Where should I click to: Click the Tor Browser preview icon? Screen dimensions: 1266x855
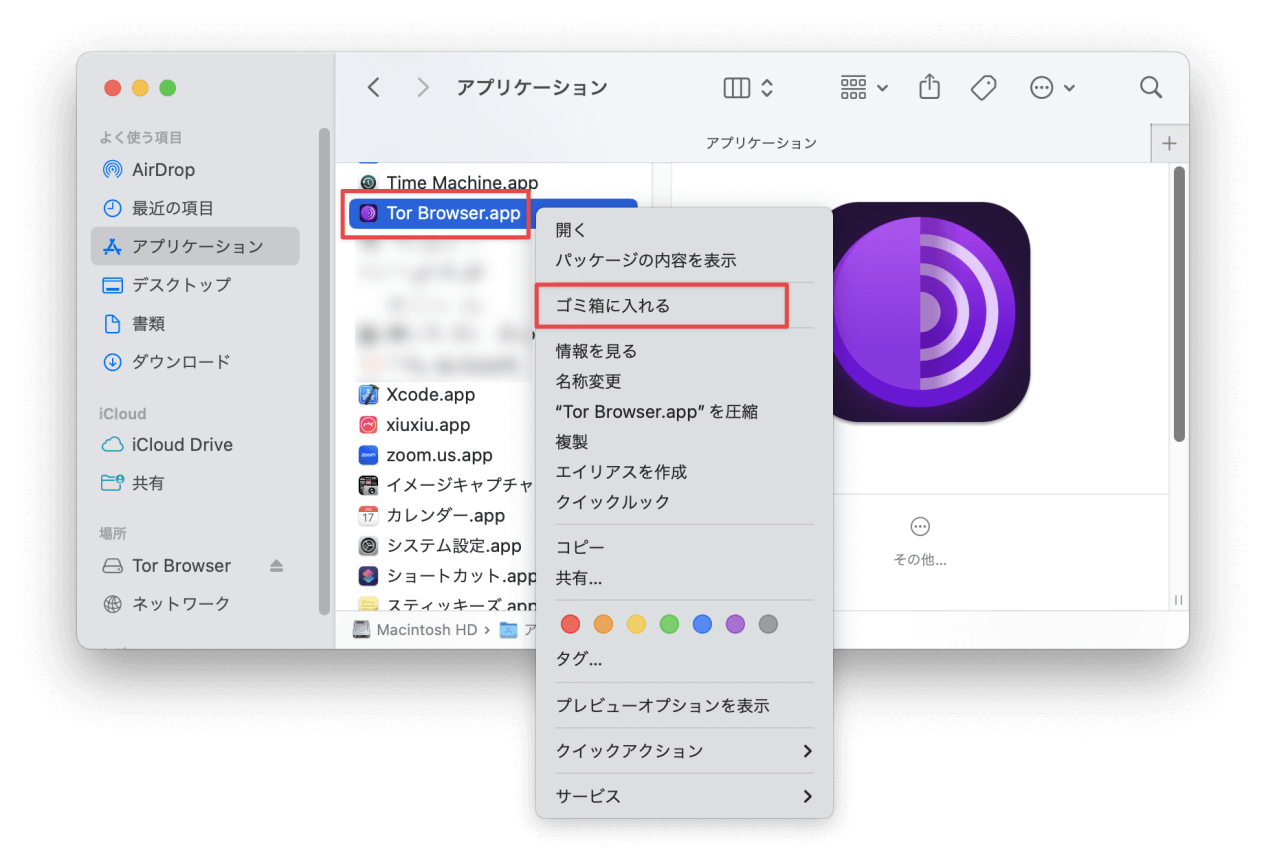click(929, 312)
